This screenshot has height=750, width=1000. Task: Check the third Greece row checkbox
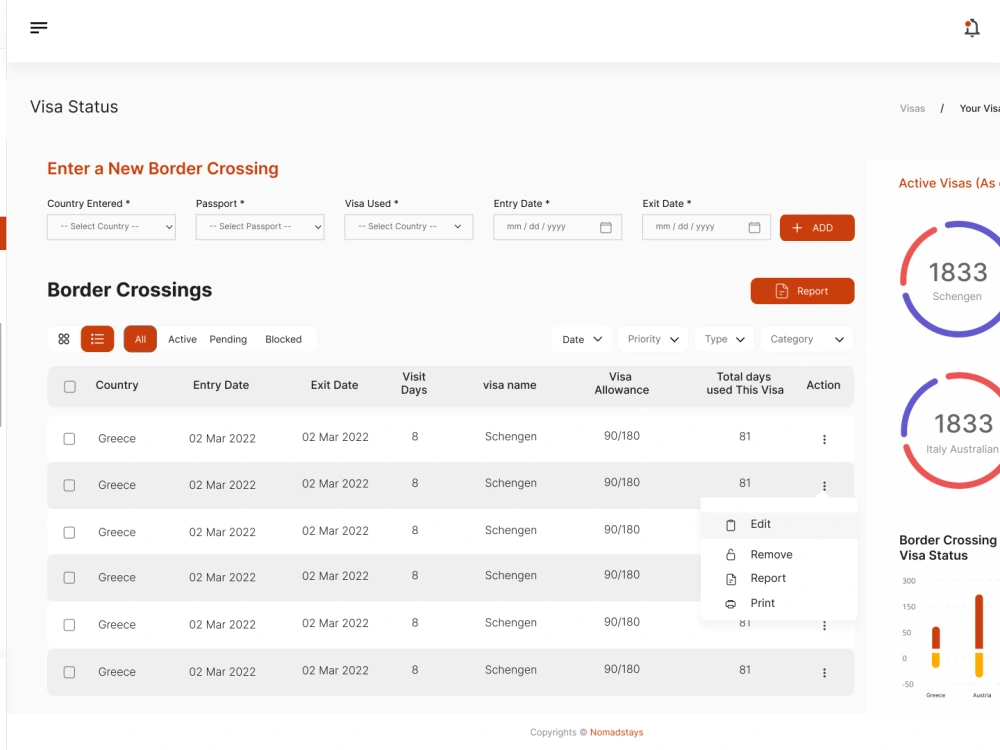pos(69,532)
